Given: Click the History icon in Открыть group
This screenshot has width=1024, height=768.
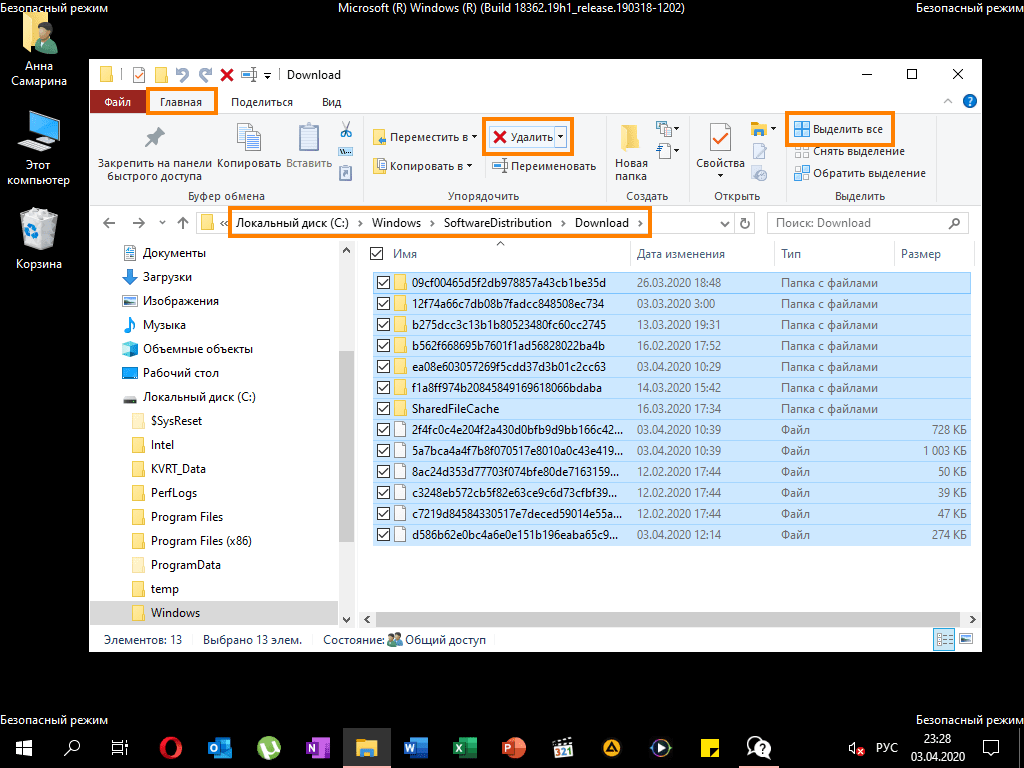Looking at the screenshot, I should (x=760, y=173).
